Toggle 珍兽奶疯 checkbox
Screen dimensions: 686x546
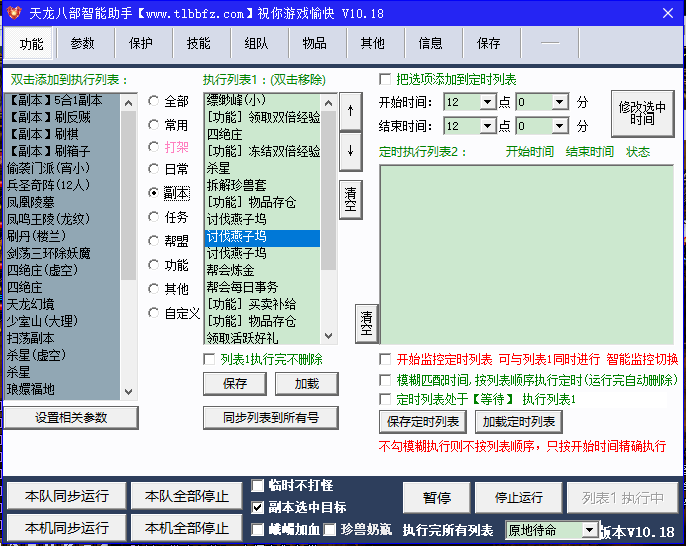click(x=330, y=529)
